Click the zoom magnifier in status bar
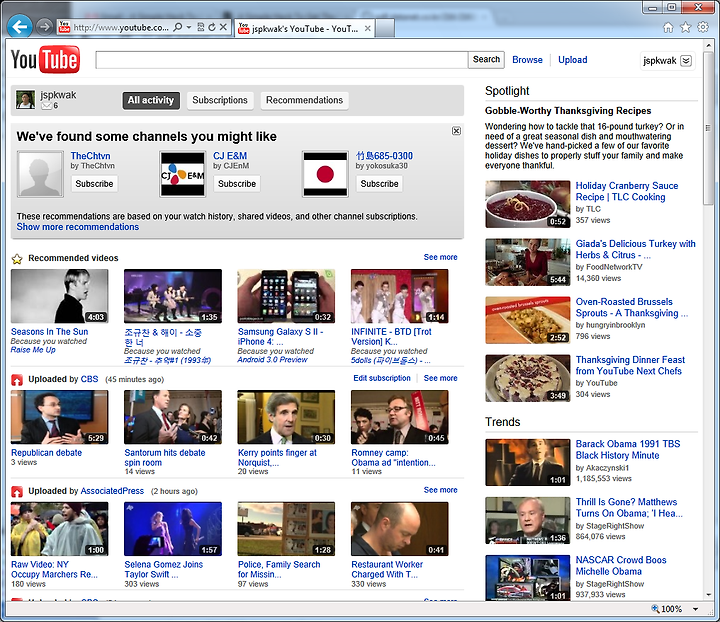 coord(655,609)
